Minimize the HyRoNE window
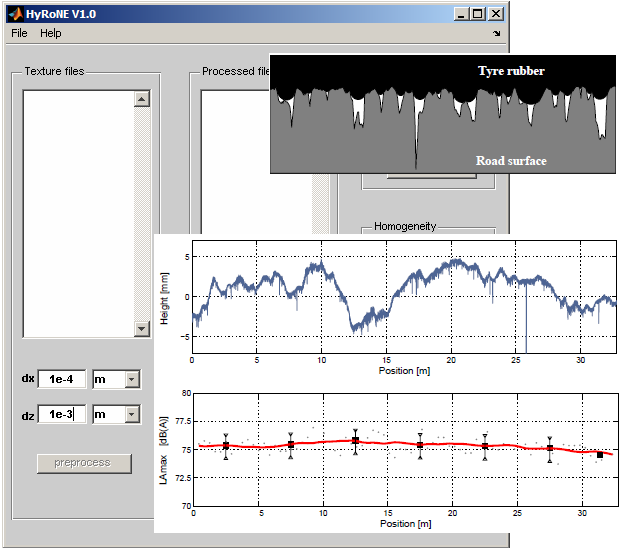The height and width of the screenshot is (550, 620). click(x=461, y=14)
